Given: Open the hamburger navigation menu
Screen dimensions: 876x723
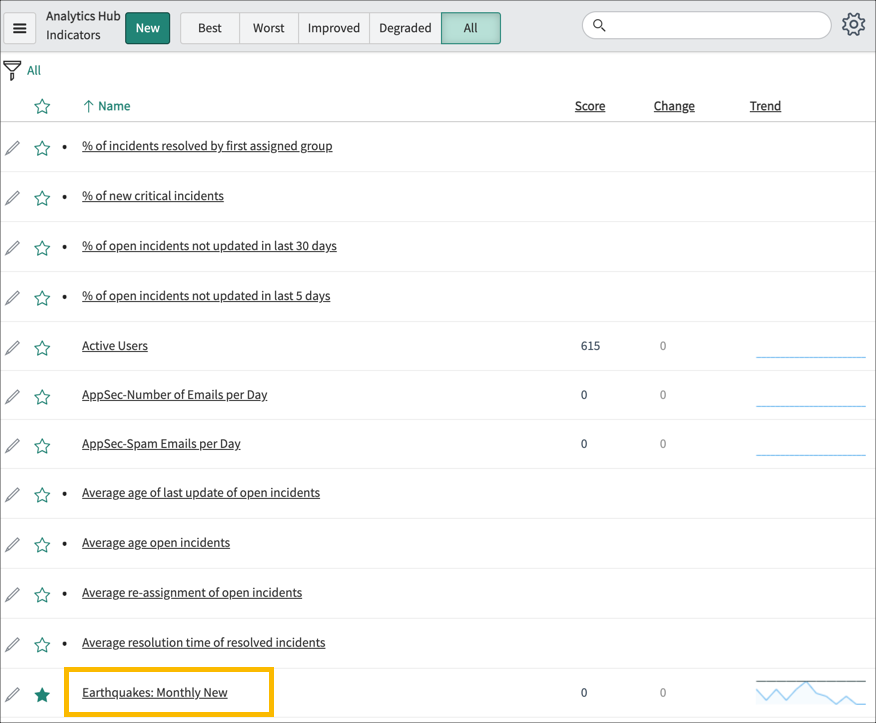Looking at the screenshot, I should pyautogui.click(x=20, y=27).
